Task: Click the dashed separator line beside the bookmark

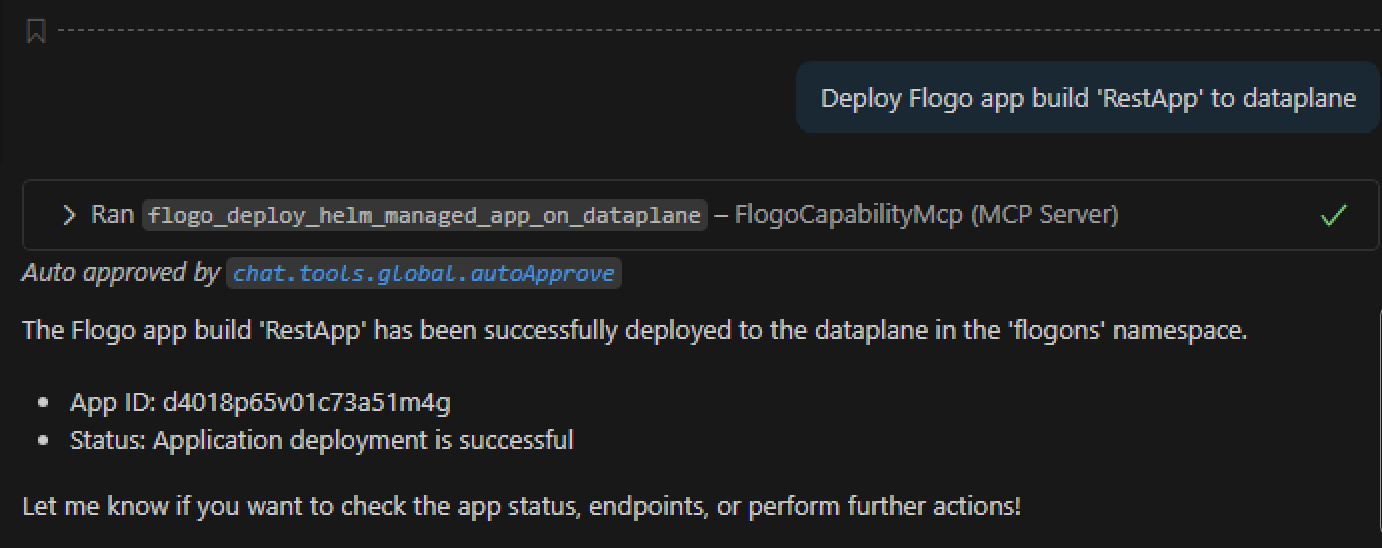Action: [700, 31]
